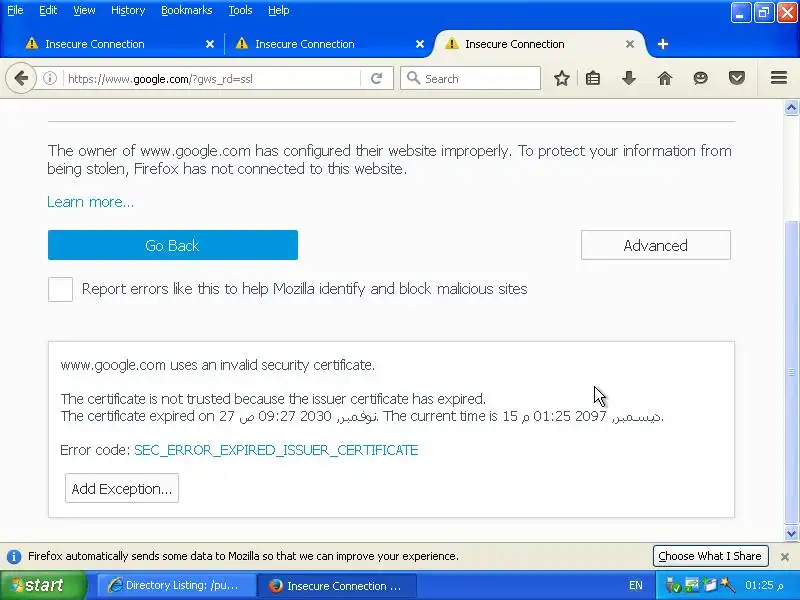
Task: Click the first system tray icon
Action: pyautogui.click(x=673, y=586)
